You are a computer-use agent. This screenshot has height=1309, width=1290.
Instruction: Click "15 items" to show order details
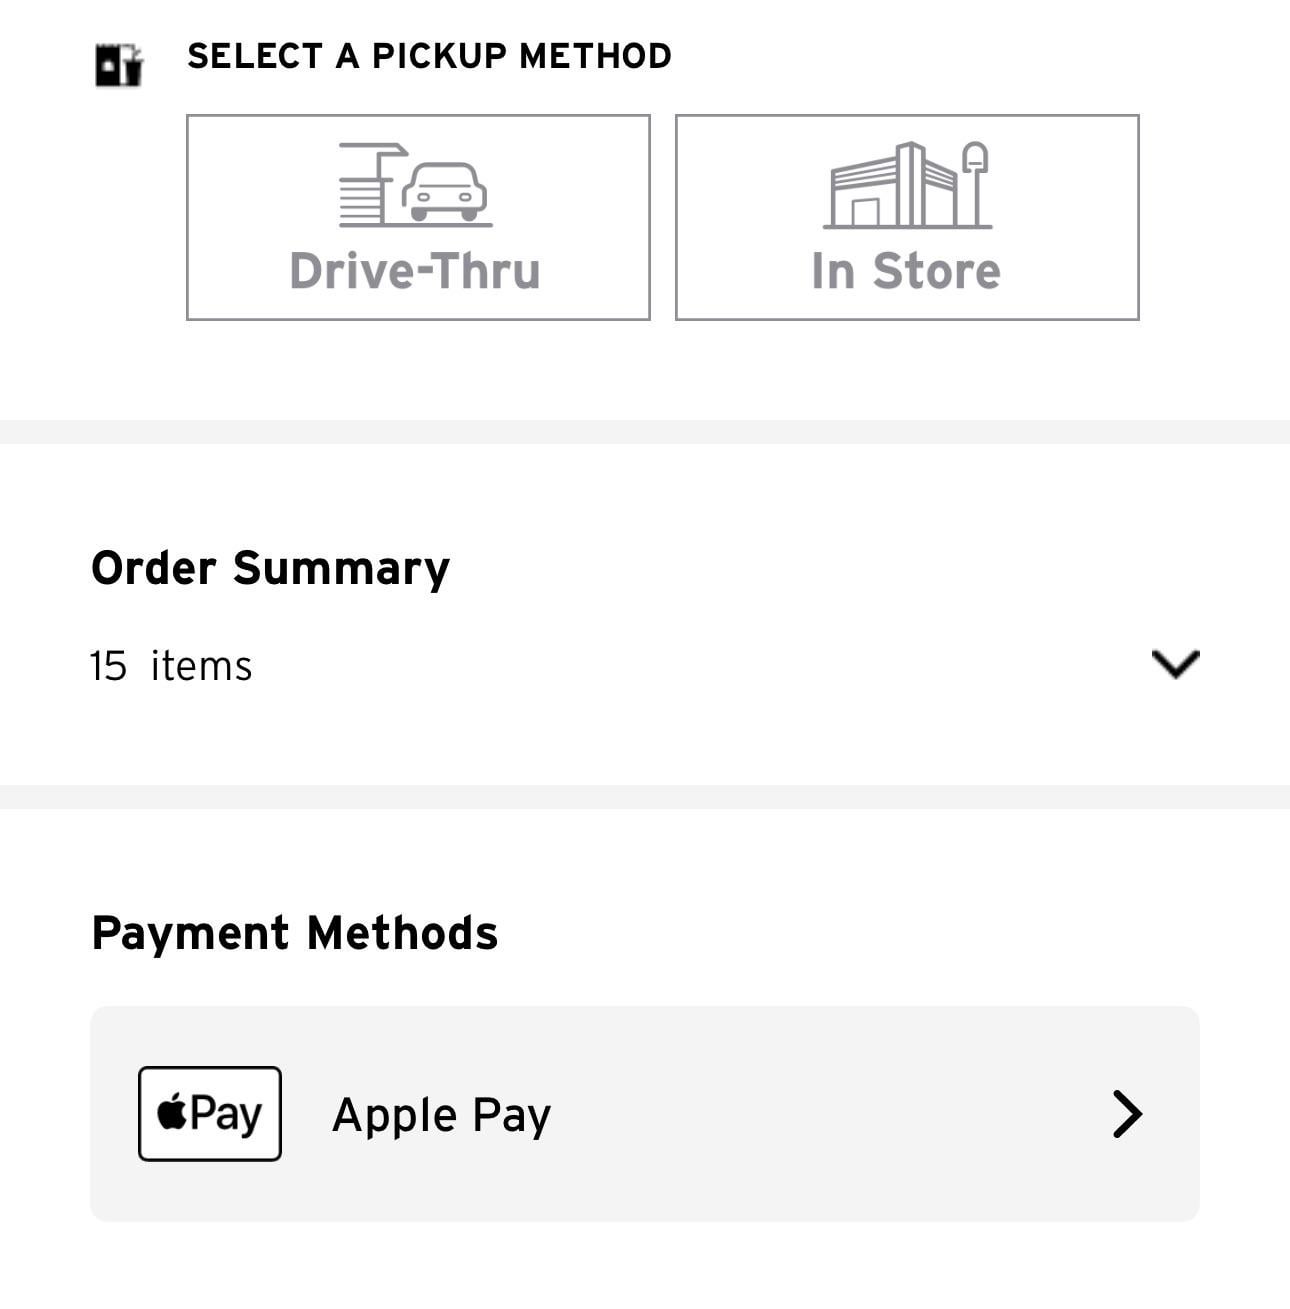point(171,666)
